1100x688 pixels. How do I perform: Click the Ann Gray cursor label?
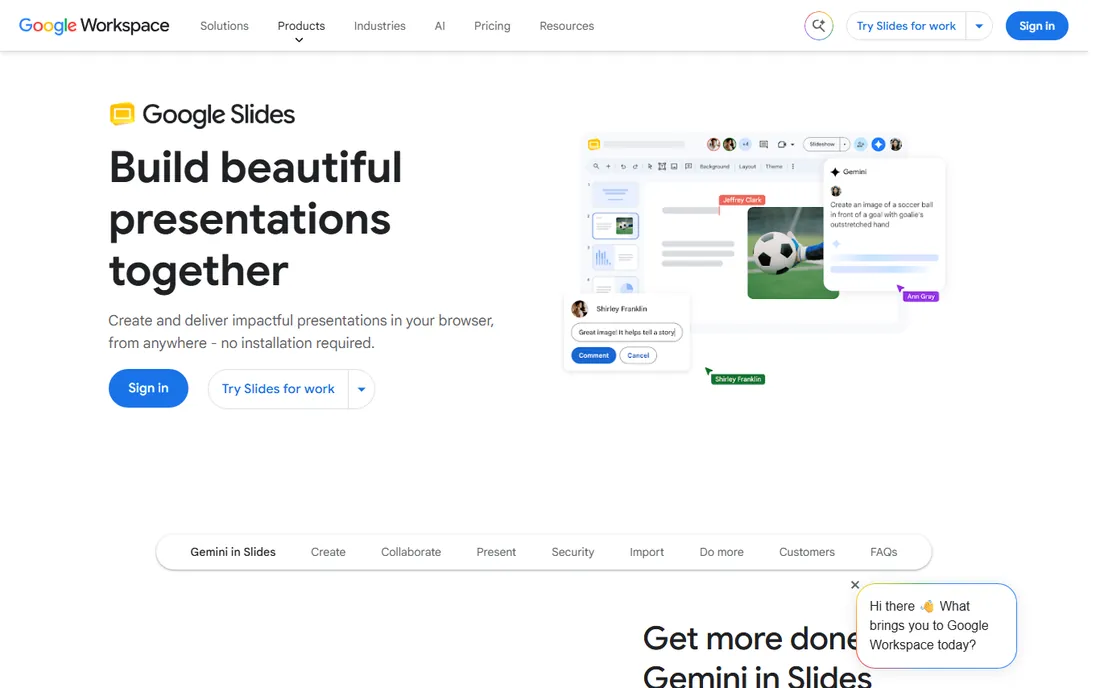click(920, 297)
